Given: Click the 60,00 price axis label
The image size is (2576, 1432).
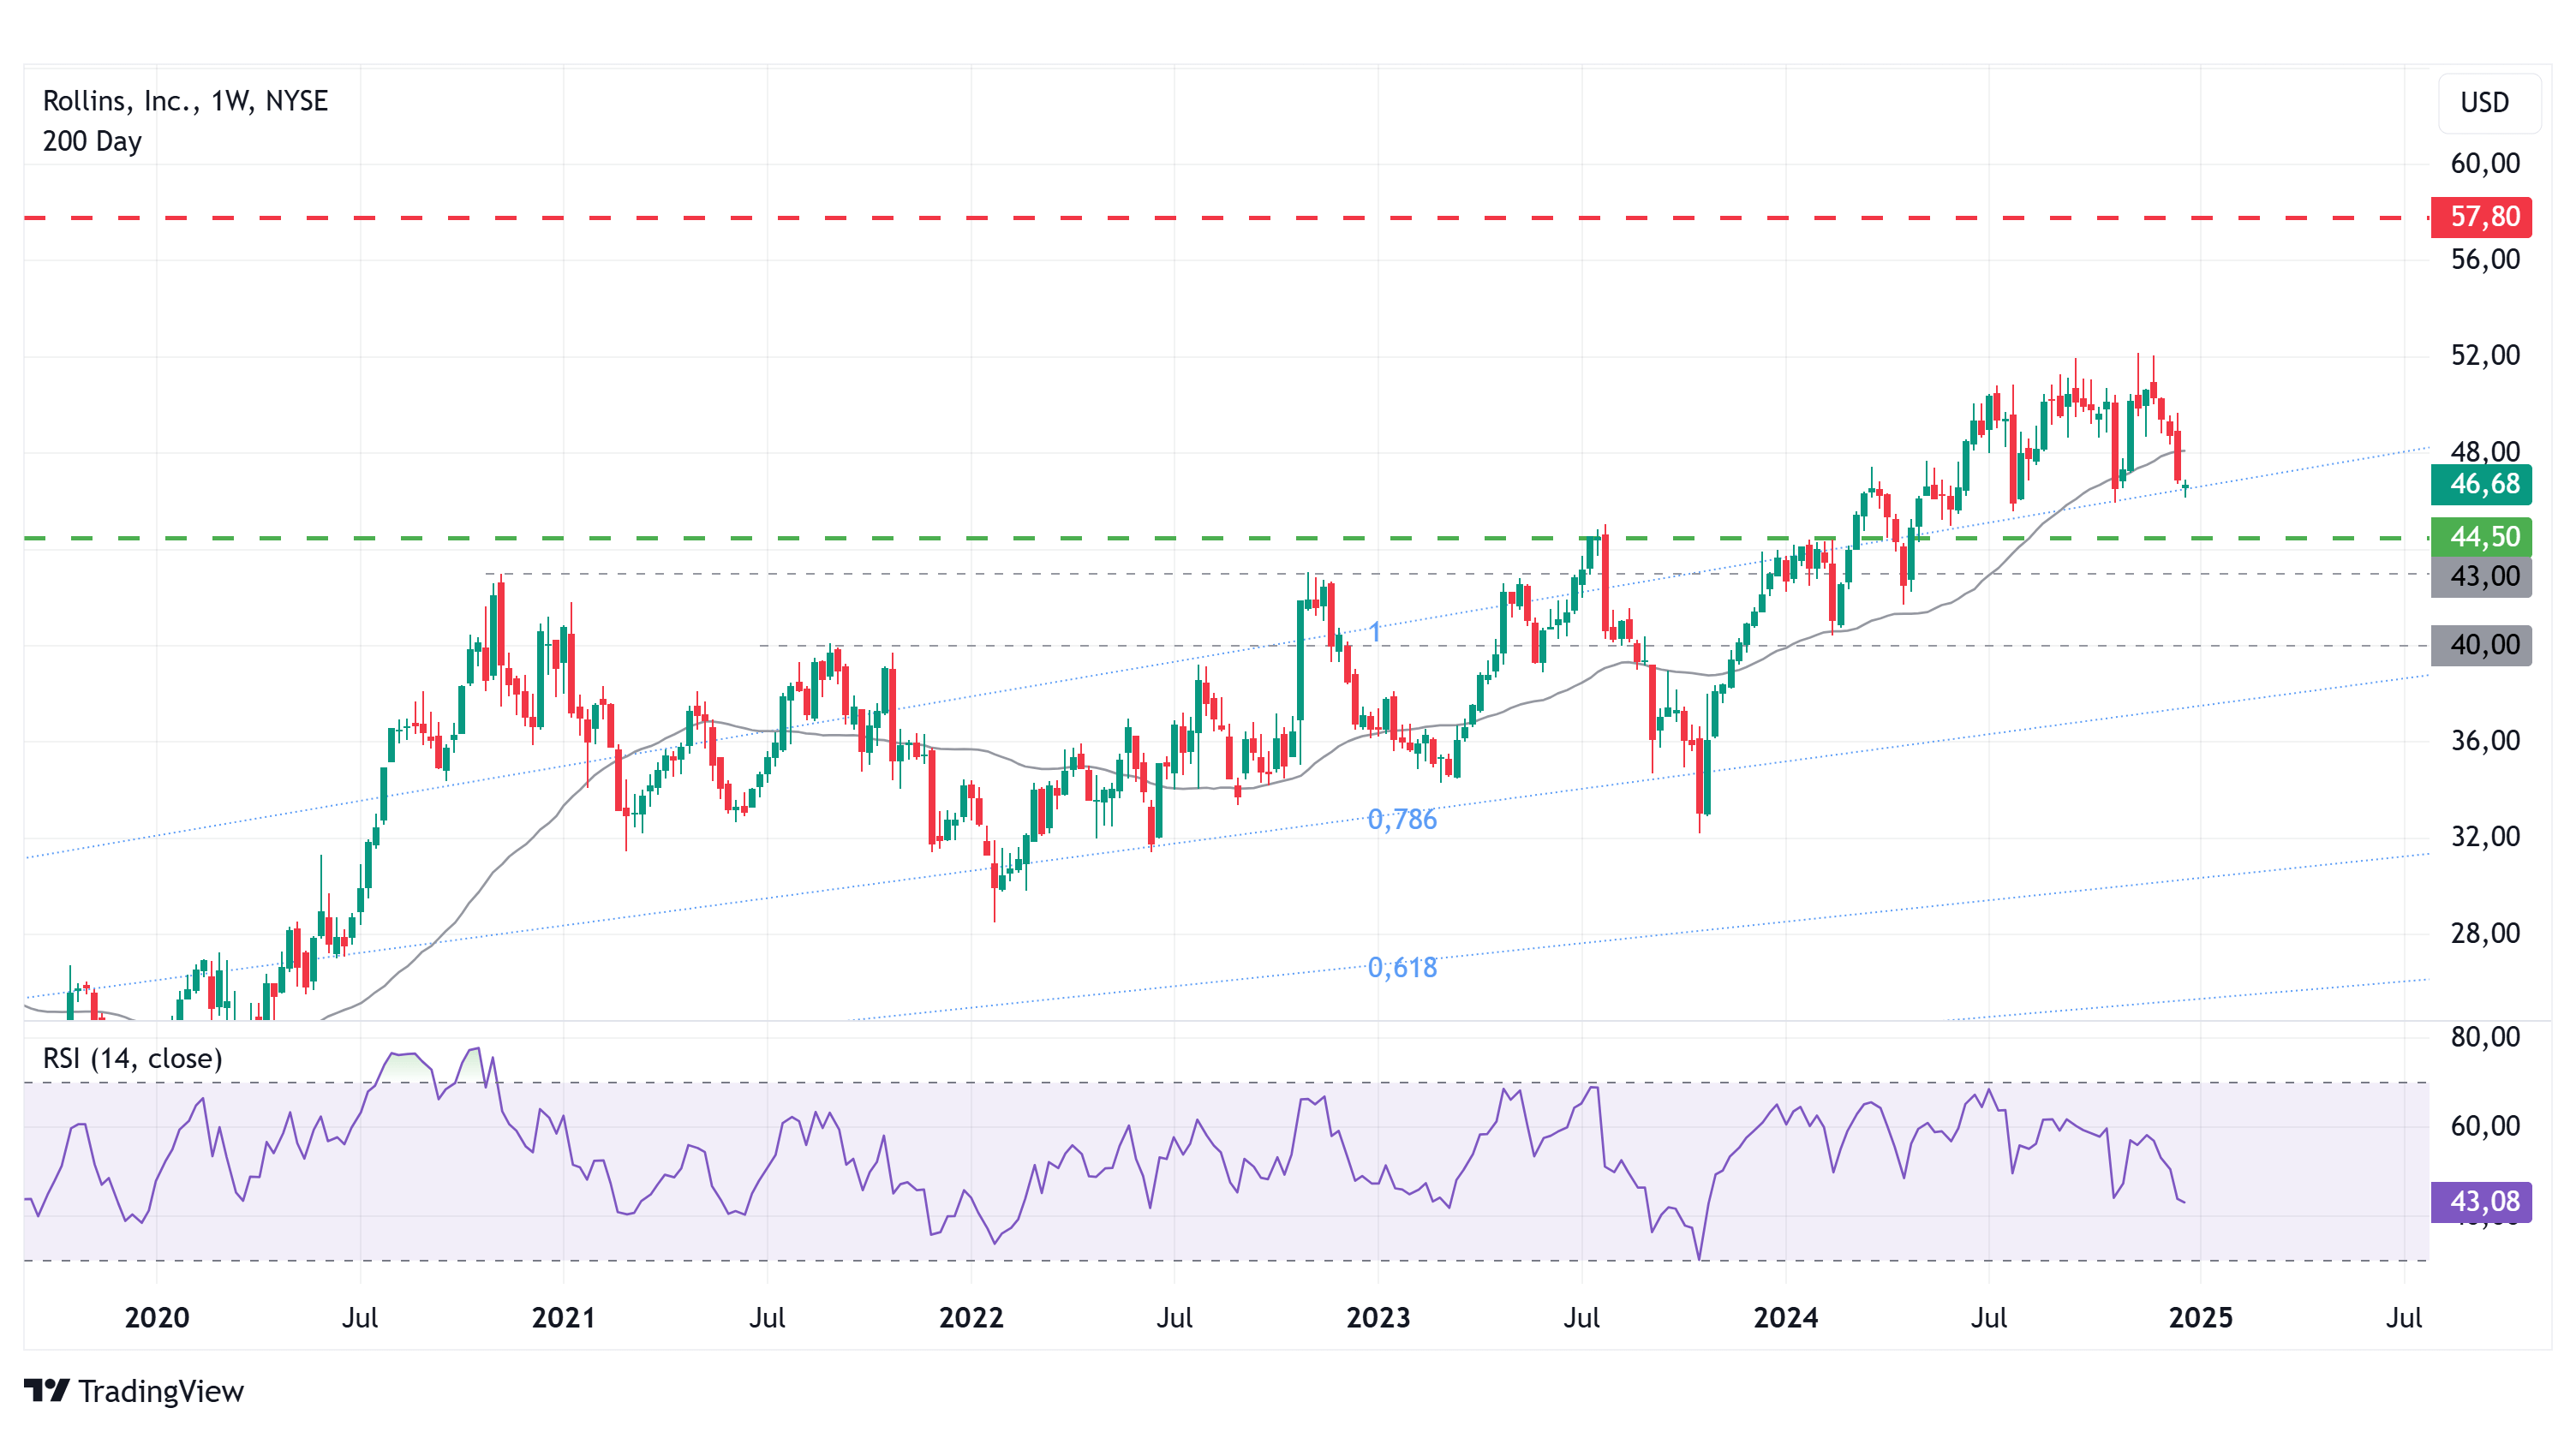Looking at the screenshot, I should (2485, 164).
